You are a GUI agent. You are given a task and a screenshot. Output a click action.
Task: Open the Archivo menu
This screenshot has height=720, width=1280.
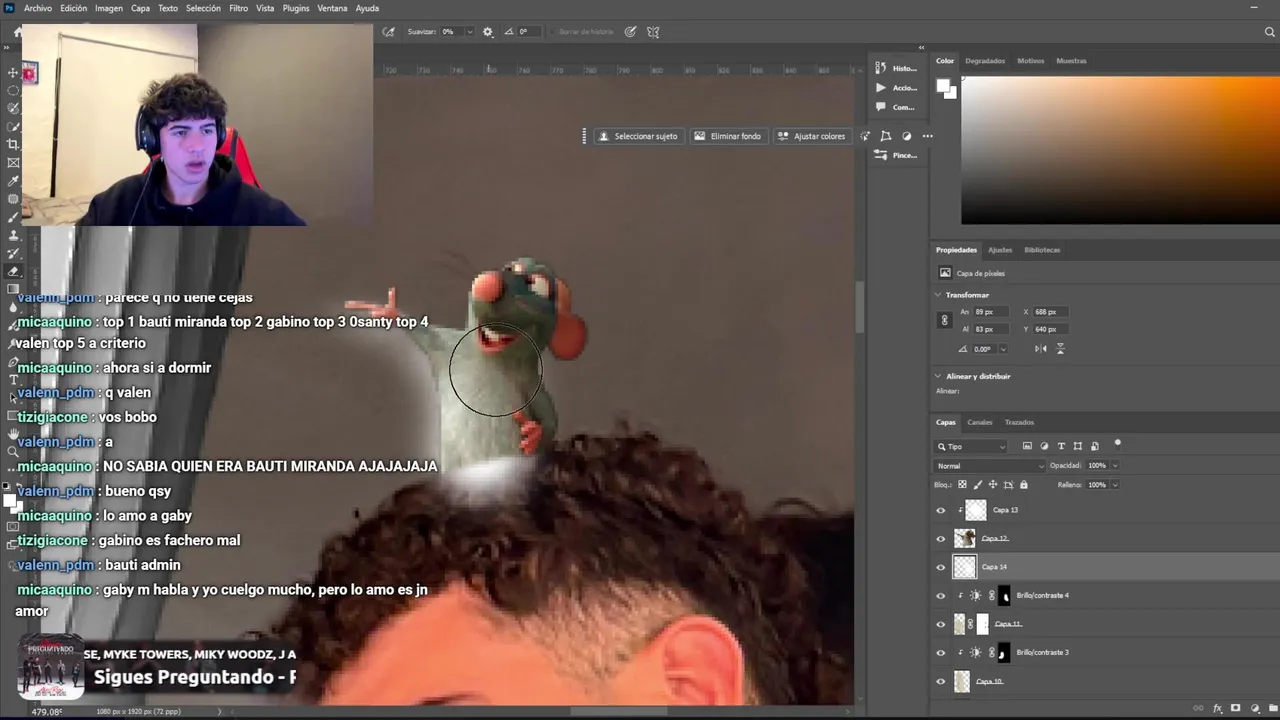click(x=37, y=8)
